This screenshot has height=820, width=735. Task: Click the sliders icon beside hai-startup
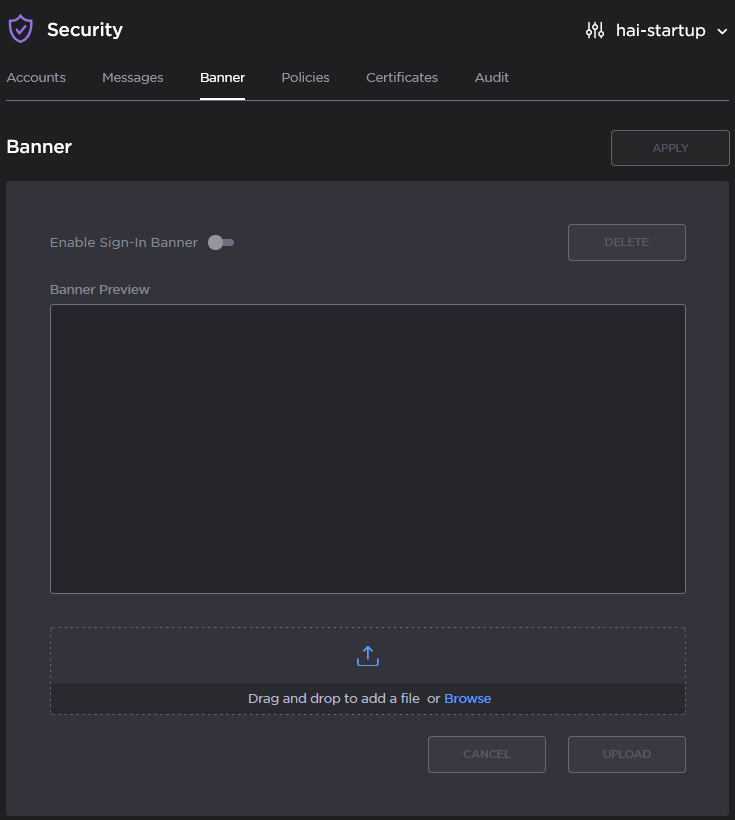(595, 30)
